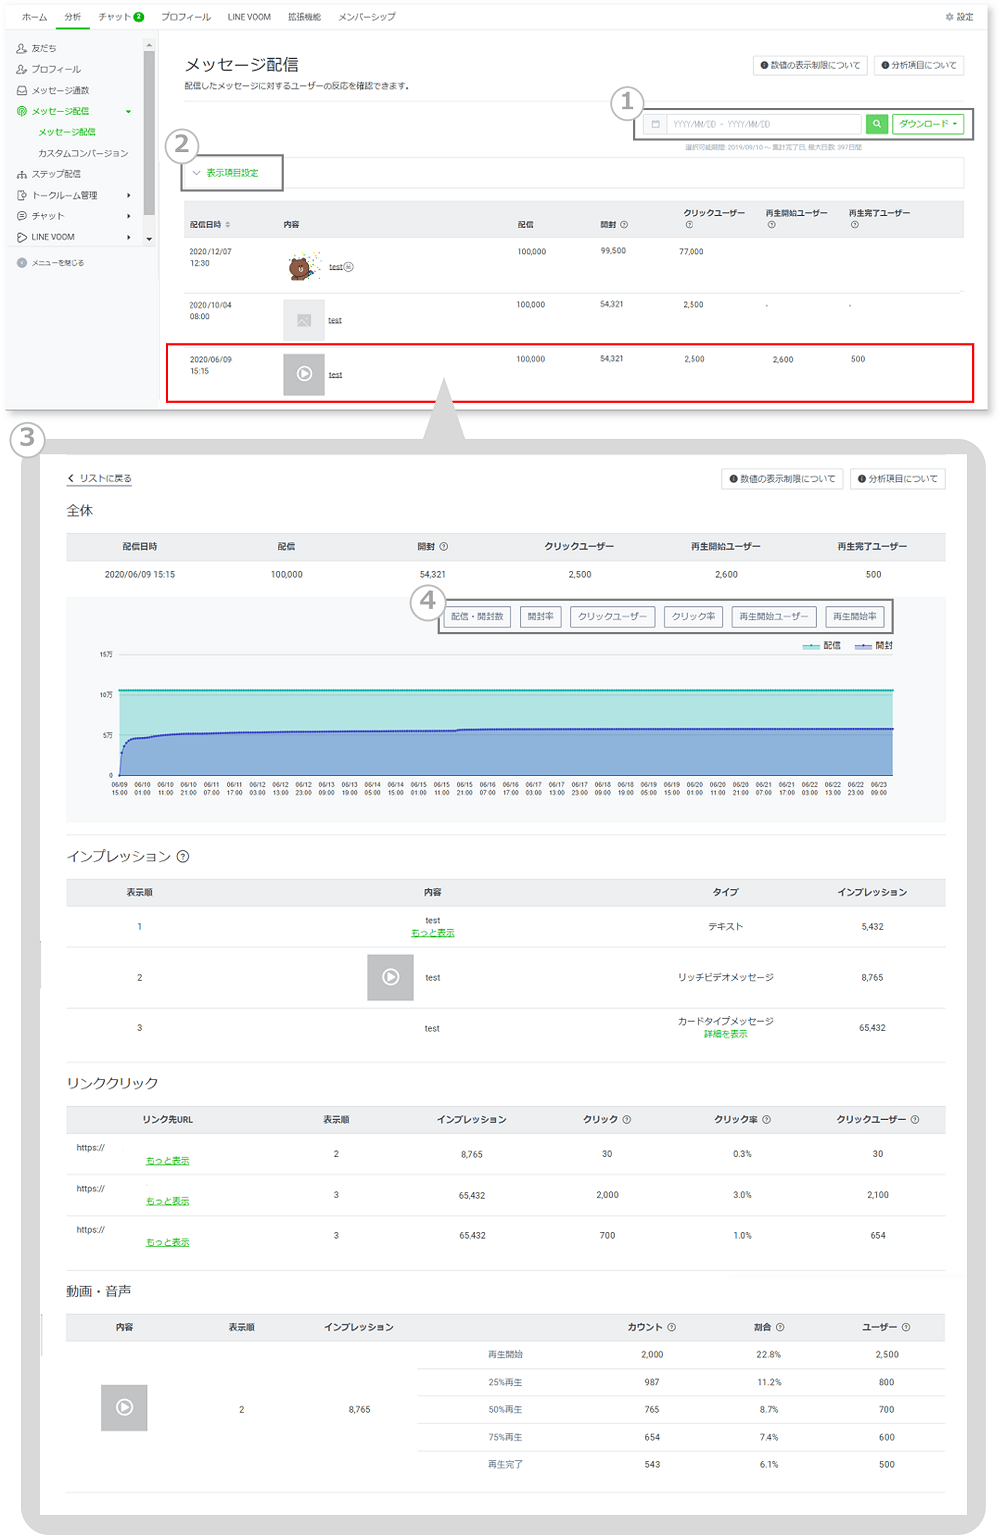The image size is (1000, 1535).
Task: Click the video thumbnail in 2020/06/09 row
Action: [x=304, y=374]
